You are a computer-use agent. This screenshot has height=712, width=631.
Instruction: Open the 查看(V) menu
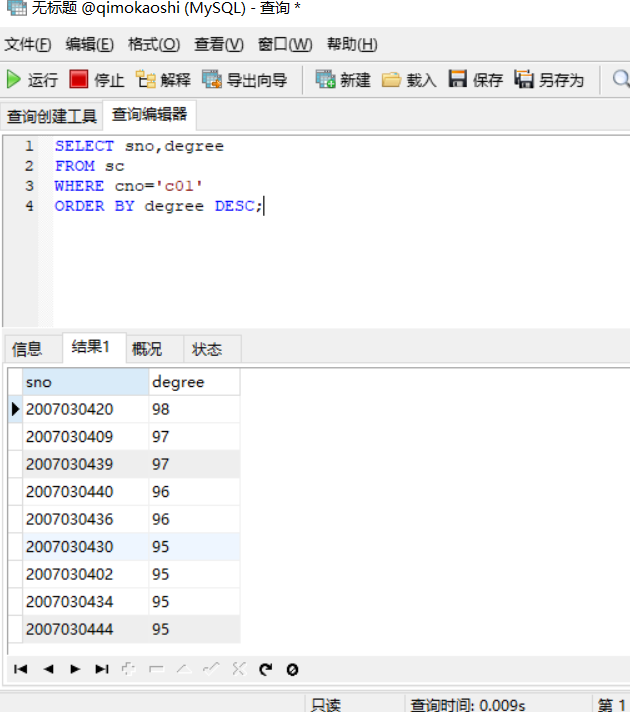pyautogui.click(x=219, y=44)
